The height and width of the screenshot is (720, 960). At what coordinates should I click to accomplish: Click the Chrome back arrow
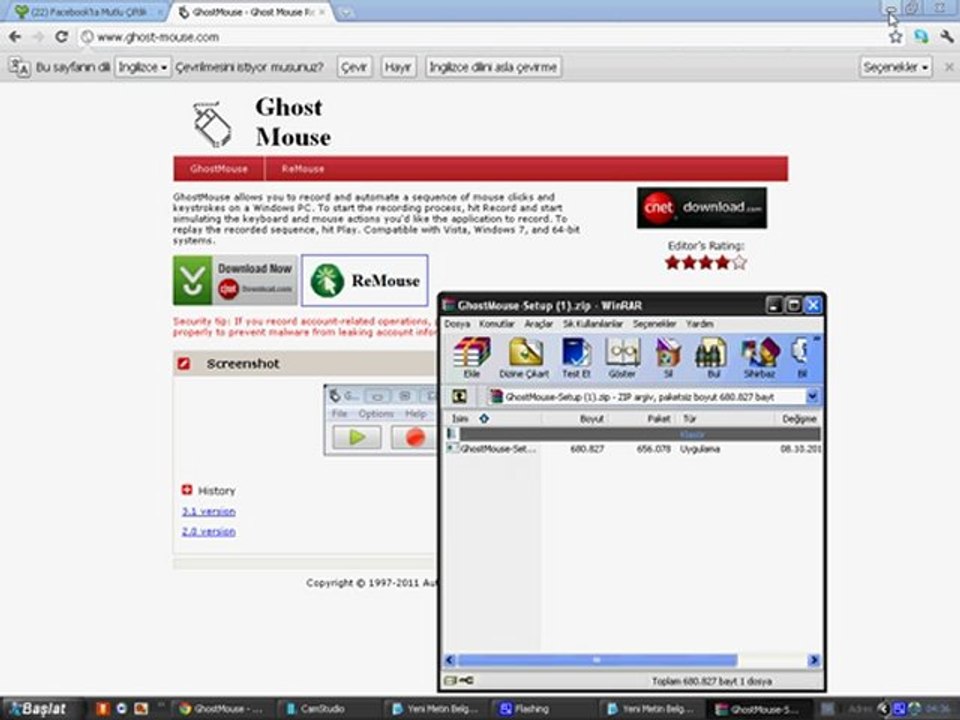pos(15,37)
